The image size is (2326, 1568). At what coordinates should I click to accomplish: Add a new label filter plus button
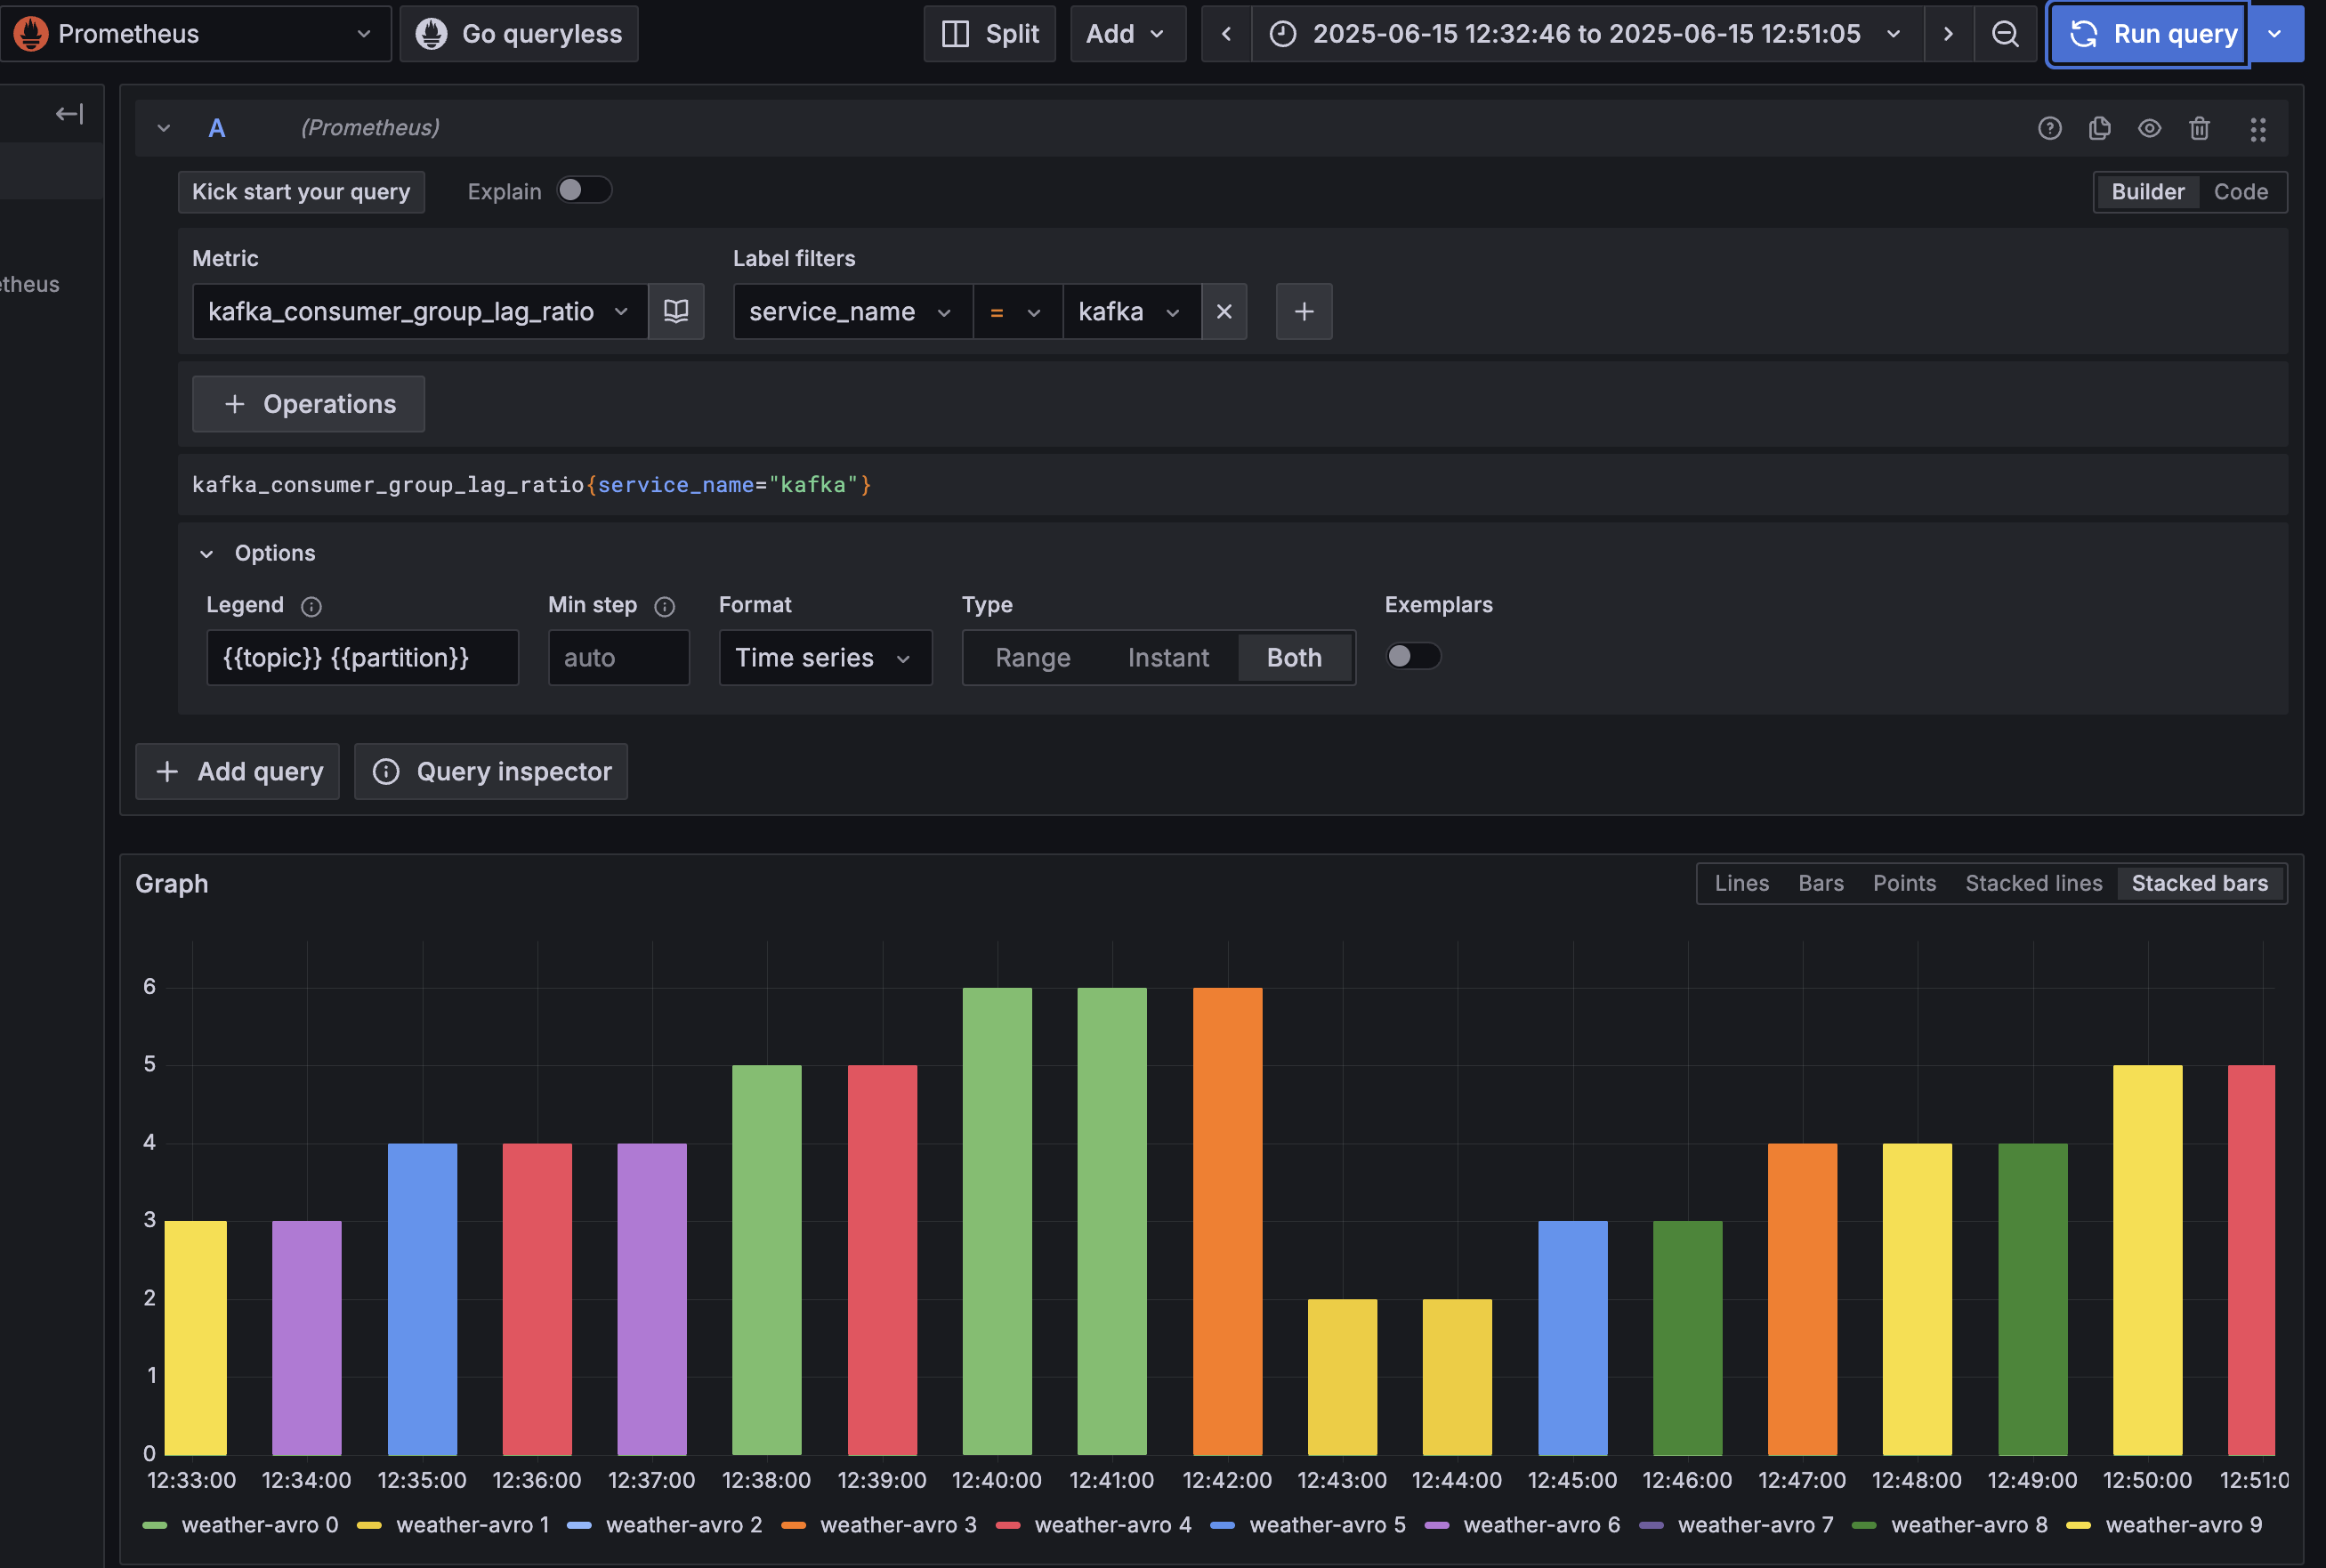[x=1304, y=311]
